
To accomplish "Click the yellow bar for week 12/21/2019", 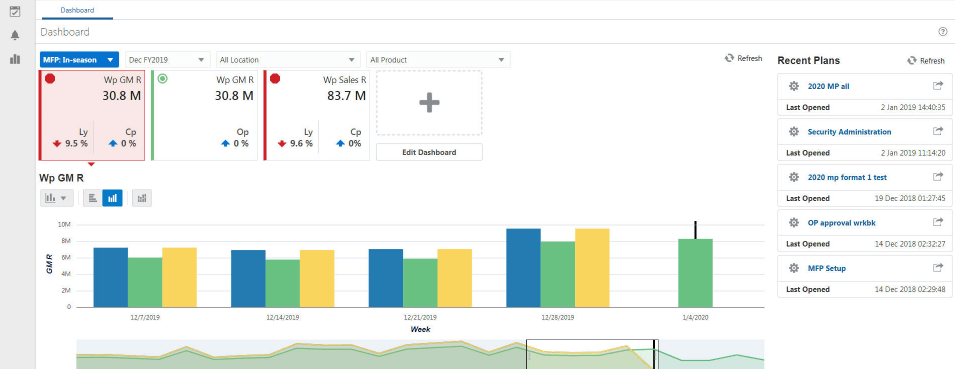I will [x=454, y=278].
